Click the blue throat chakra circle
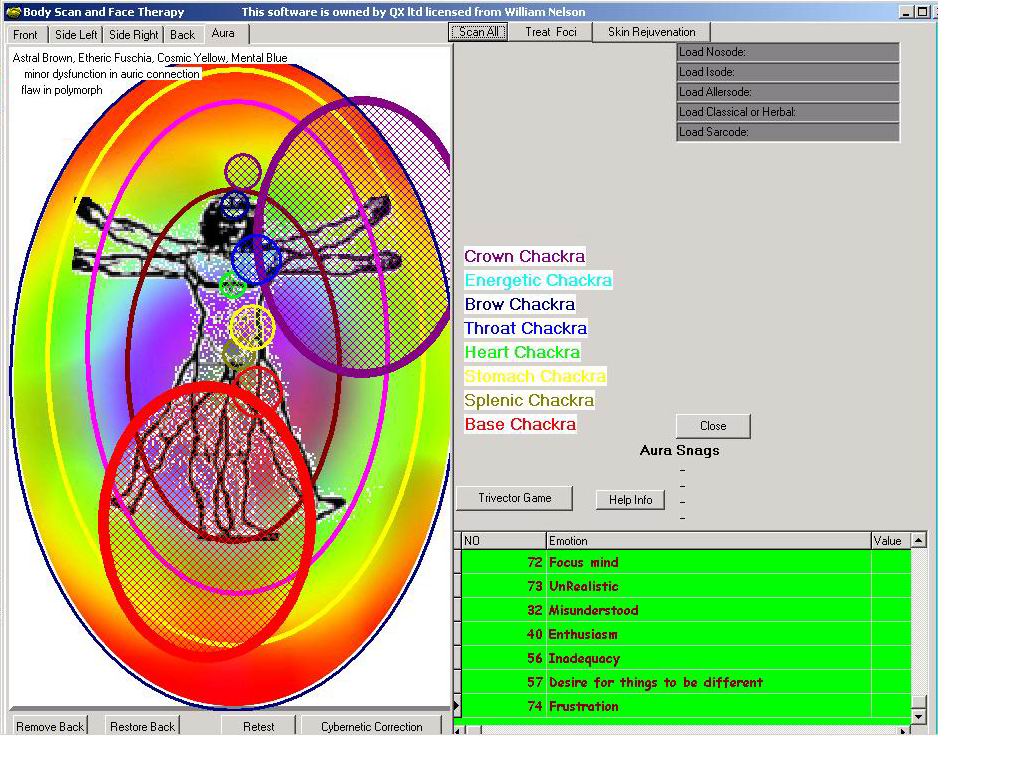This screenshot has height=768, width=1024. (x=256, y=259)
